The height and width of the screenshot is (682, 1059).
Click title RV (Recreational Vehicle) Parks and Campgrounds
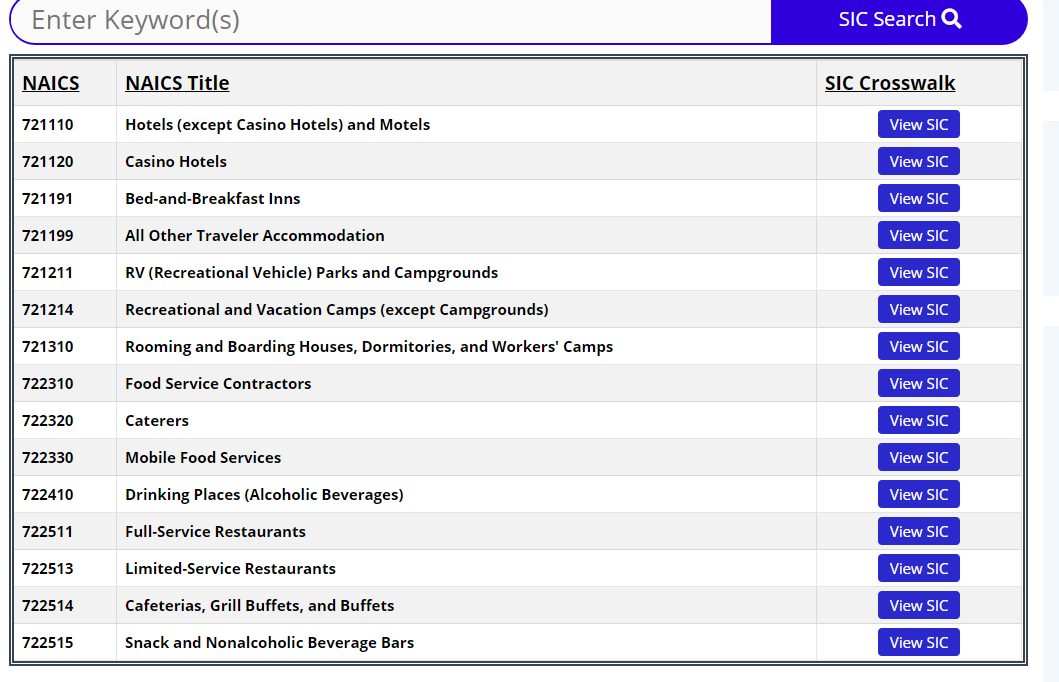pos(311,273)
